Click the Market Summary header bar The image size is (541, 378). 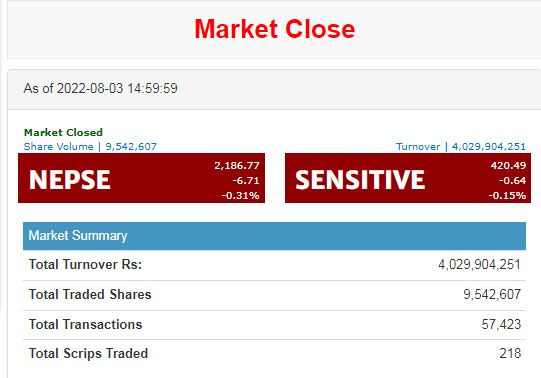tap(274, 236)
